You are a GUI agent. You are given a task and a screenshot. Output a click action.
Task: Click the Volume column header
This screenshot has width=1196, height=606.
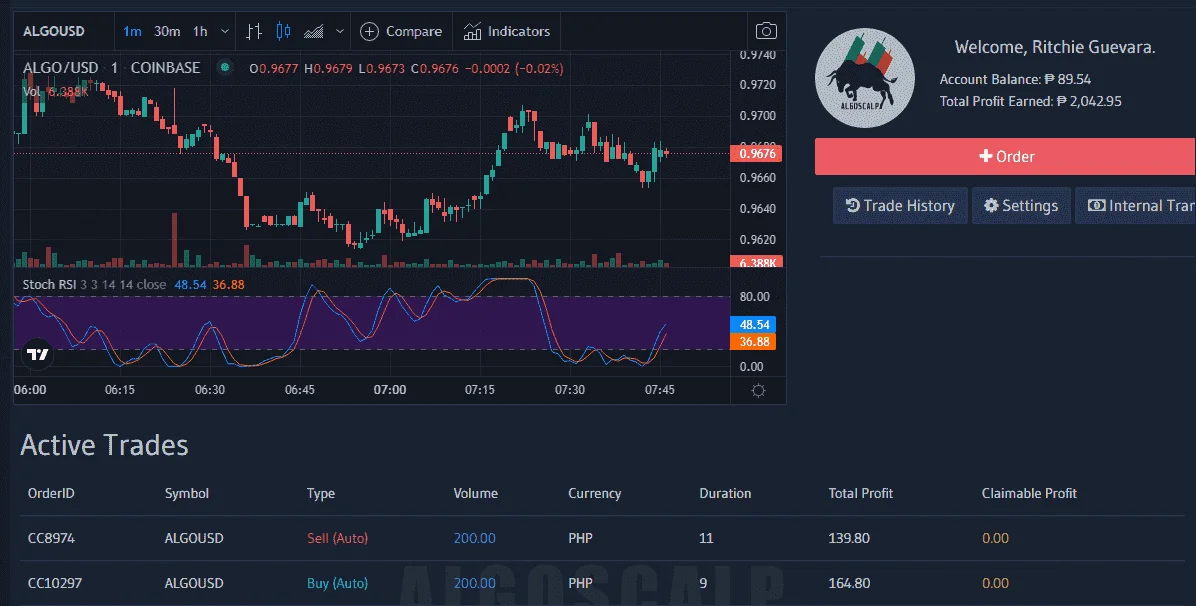[x=475, y=493]
